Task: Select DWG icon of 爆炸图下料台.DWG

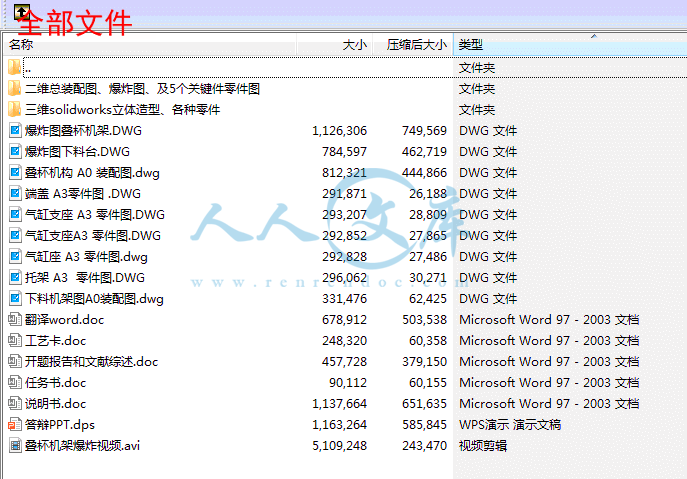Action: pyautogui.click(x=15, y=152)
